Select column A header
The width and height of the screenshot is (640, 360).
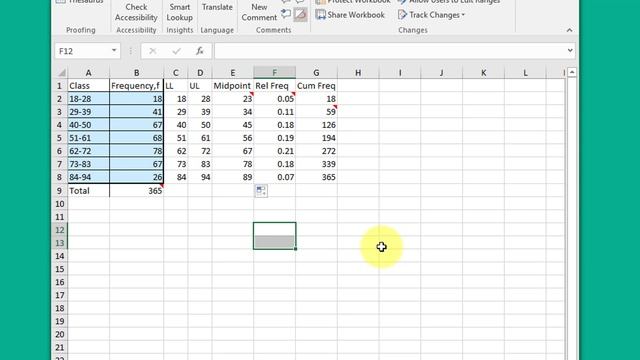tap(89, 73)
